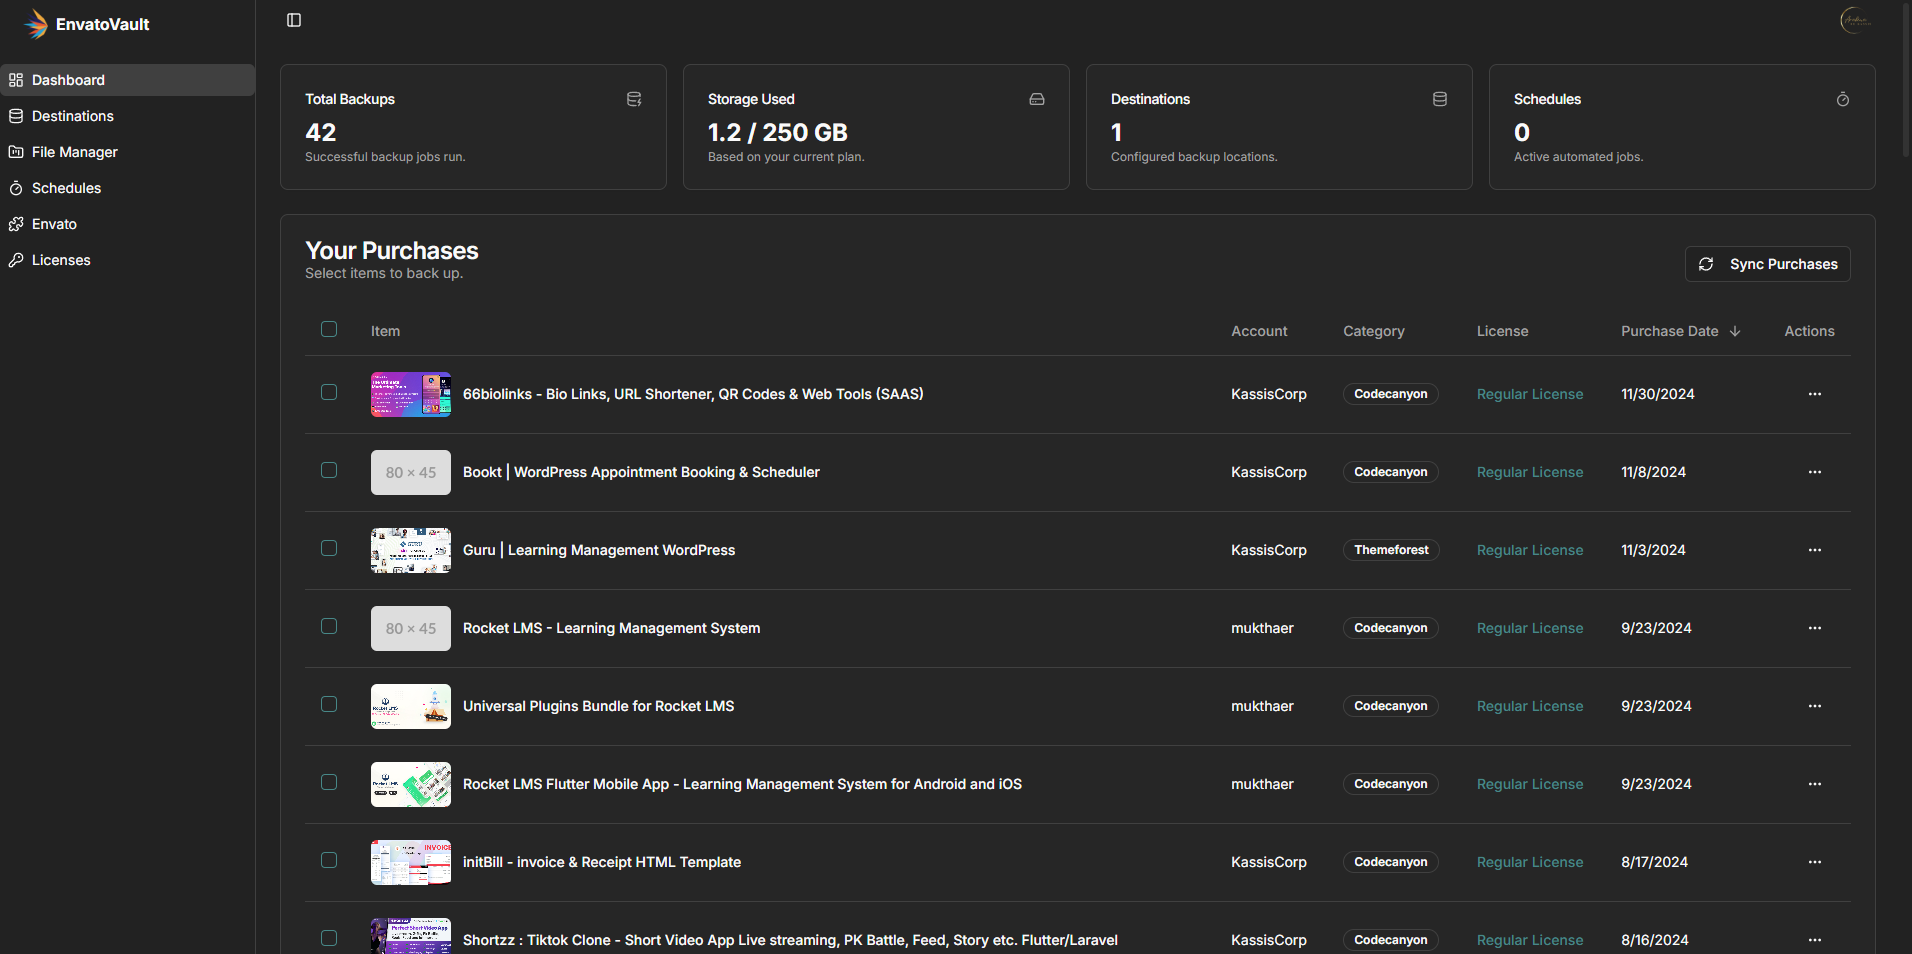Open File Manager in sidebar

[x=128, y=152]
